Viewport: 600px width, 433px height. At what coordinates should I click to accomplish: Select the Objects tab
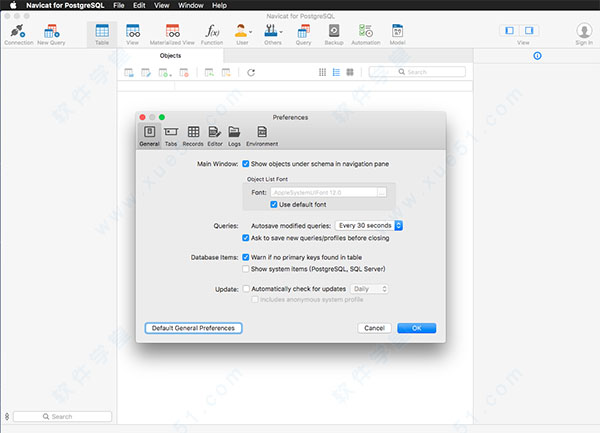tap(170, 56)
